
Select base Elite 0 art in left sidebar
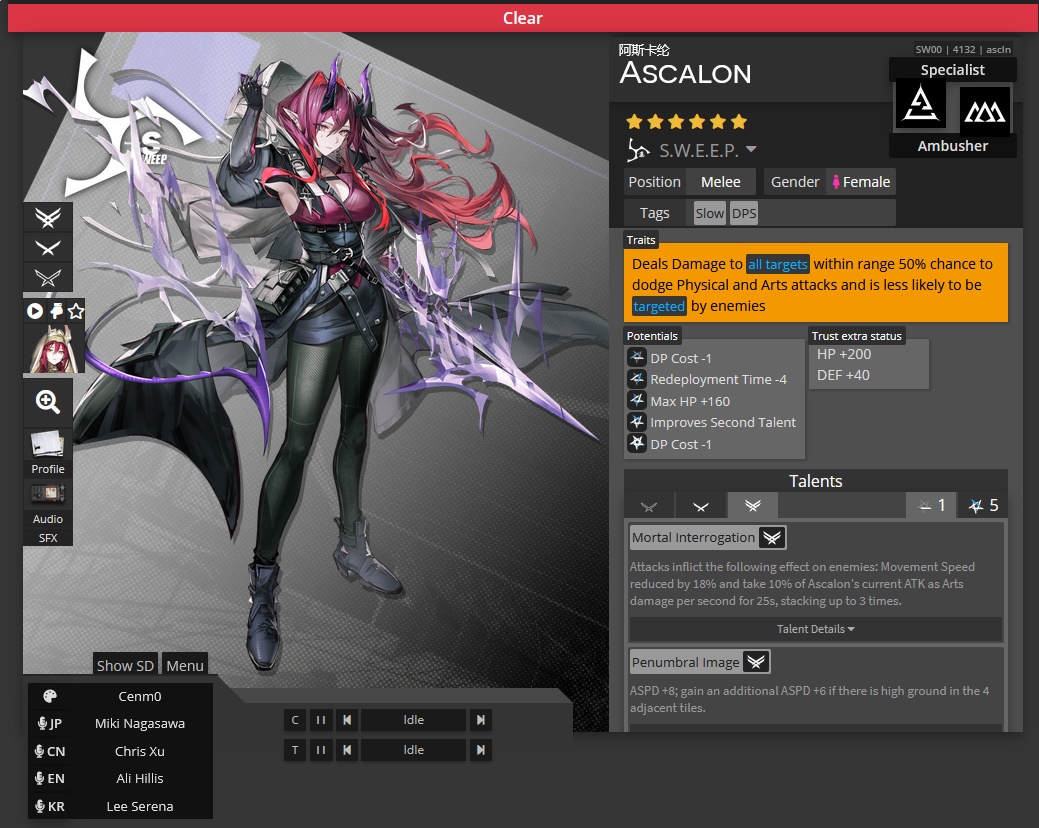(x=48, y=278)
